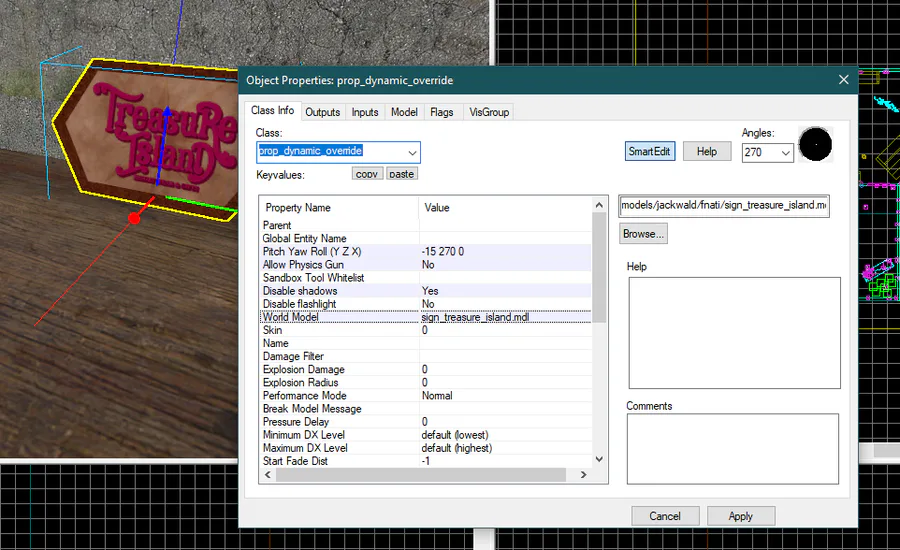Select the Parent property row
Screen dimensions: 900x550
click(x=425, y=225)
